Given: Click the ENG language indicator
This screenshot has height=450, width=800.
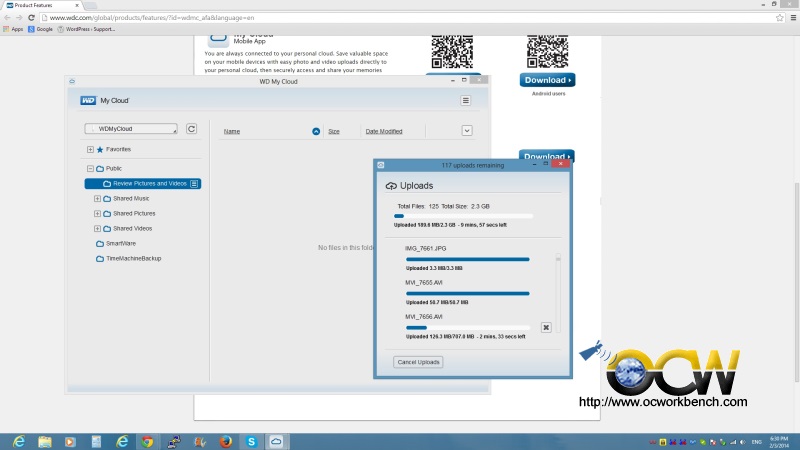Looking at the screenshot, I should (757, 442).
